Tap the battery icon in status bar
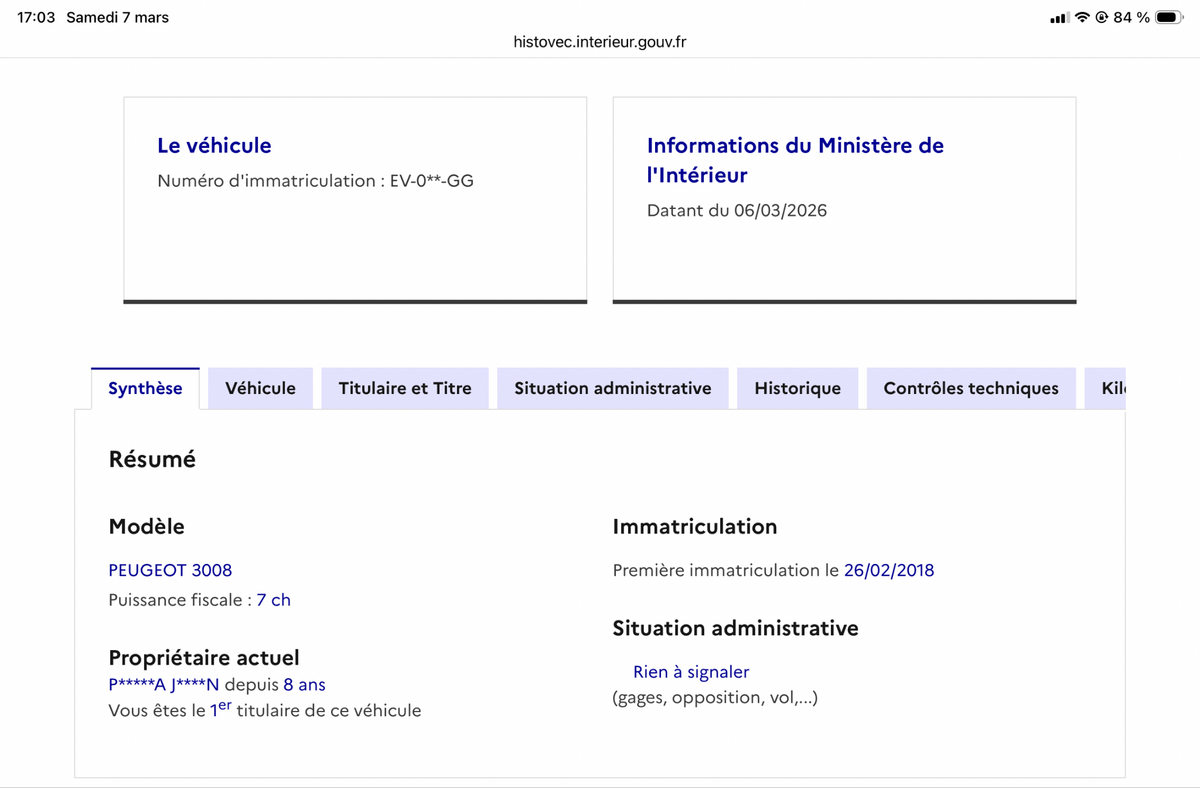The height and width of the screenshot is (788, 1200). coord(1168,18)
